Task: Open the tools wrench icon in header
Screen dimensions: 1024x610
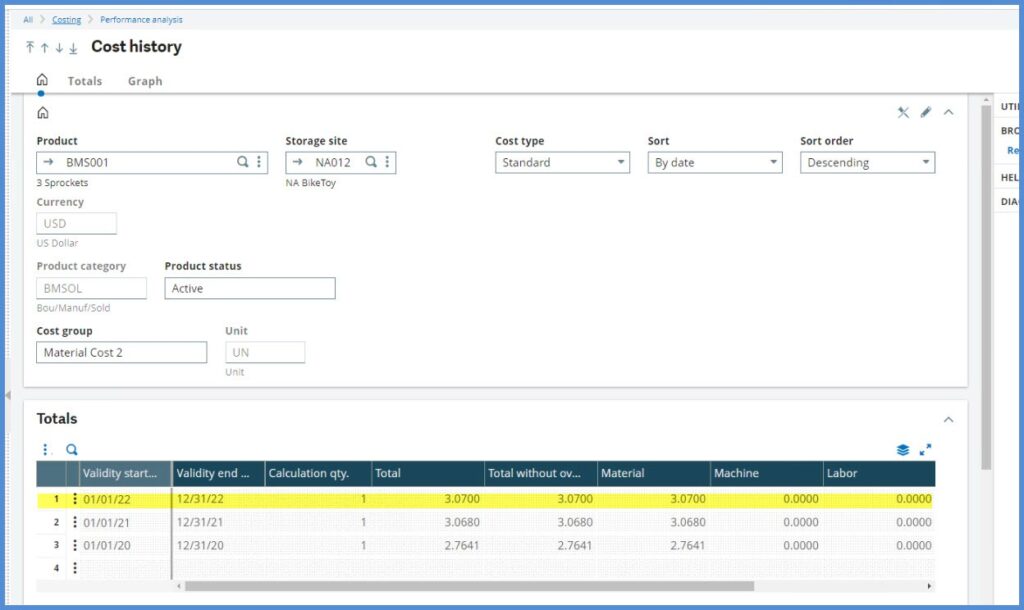Action: click(x=903, y=112)
